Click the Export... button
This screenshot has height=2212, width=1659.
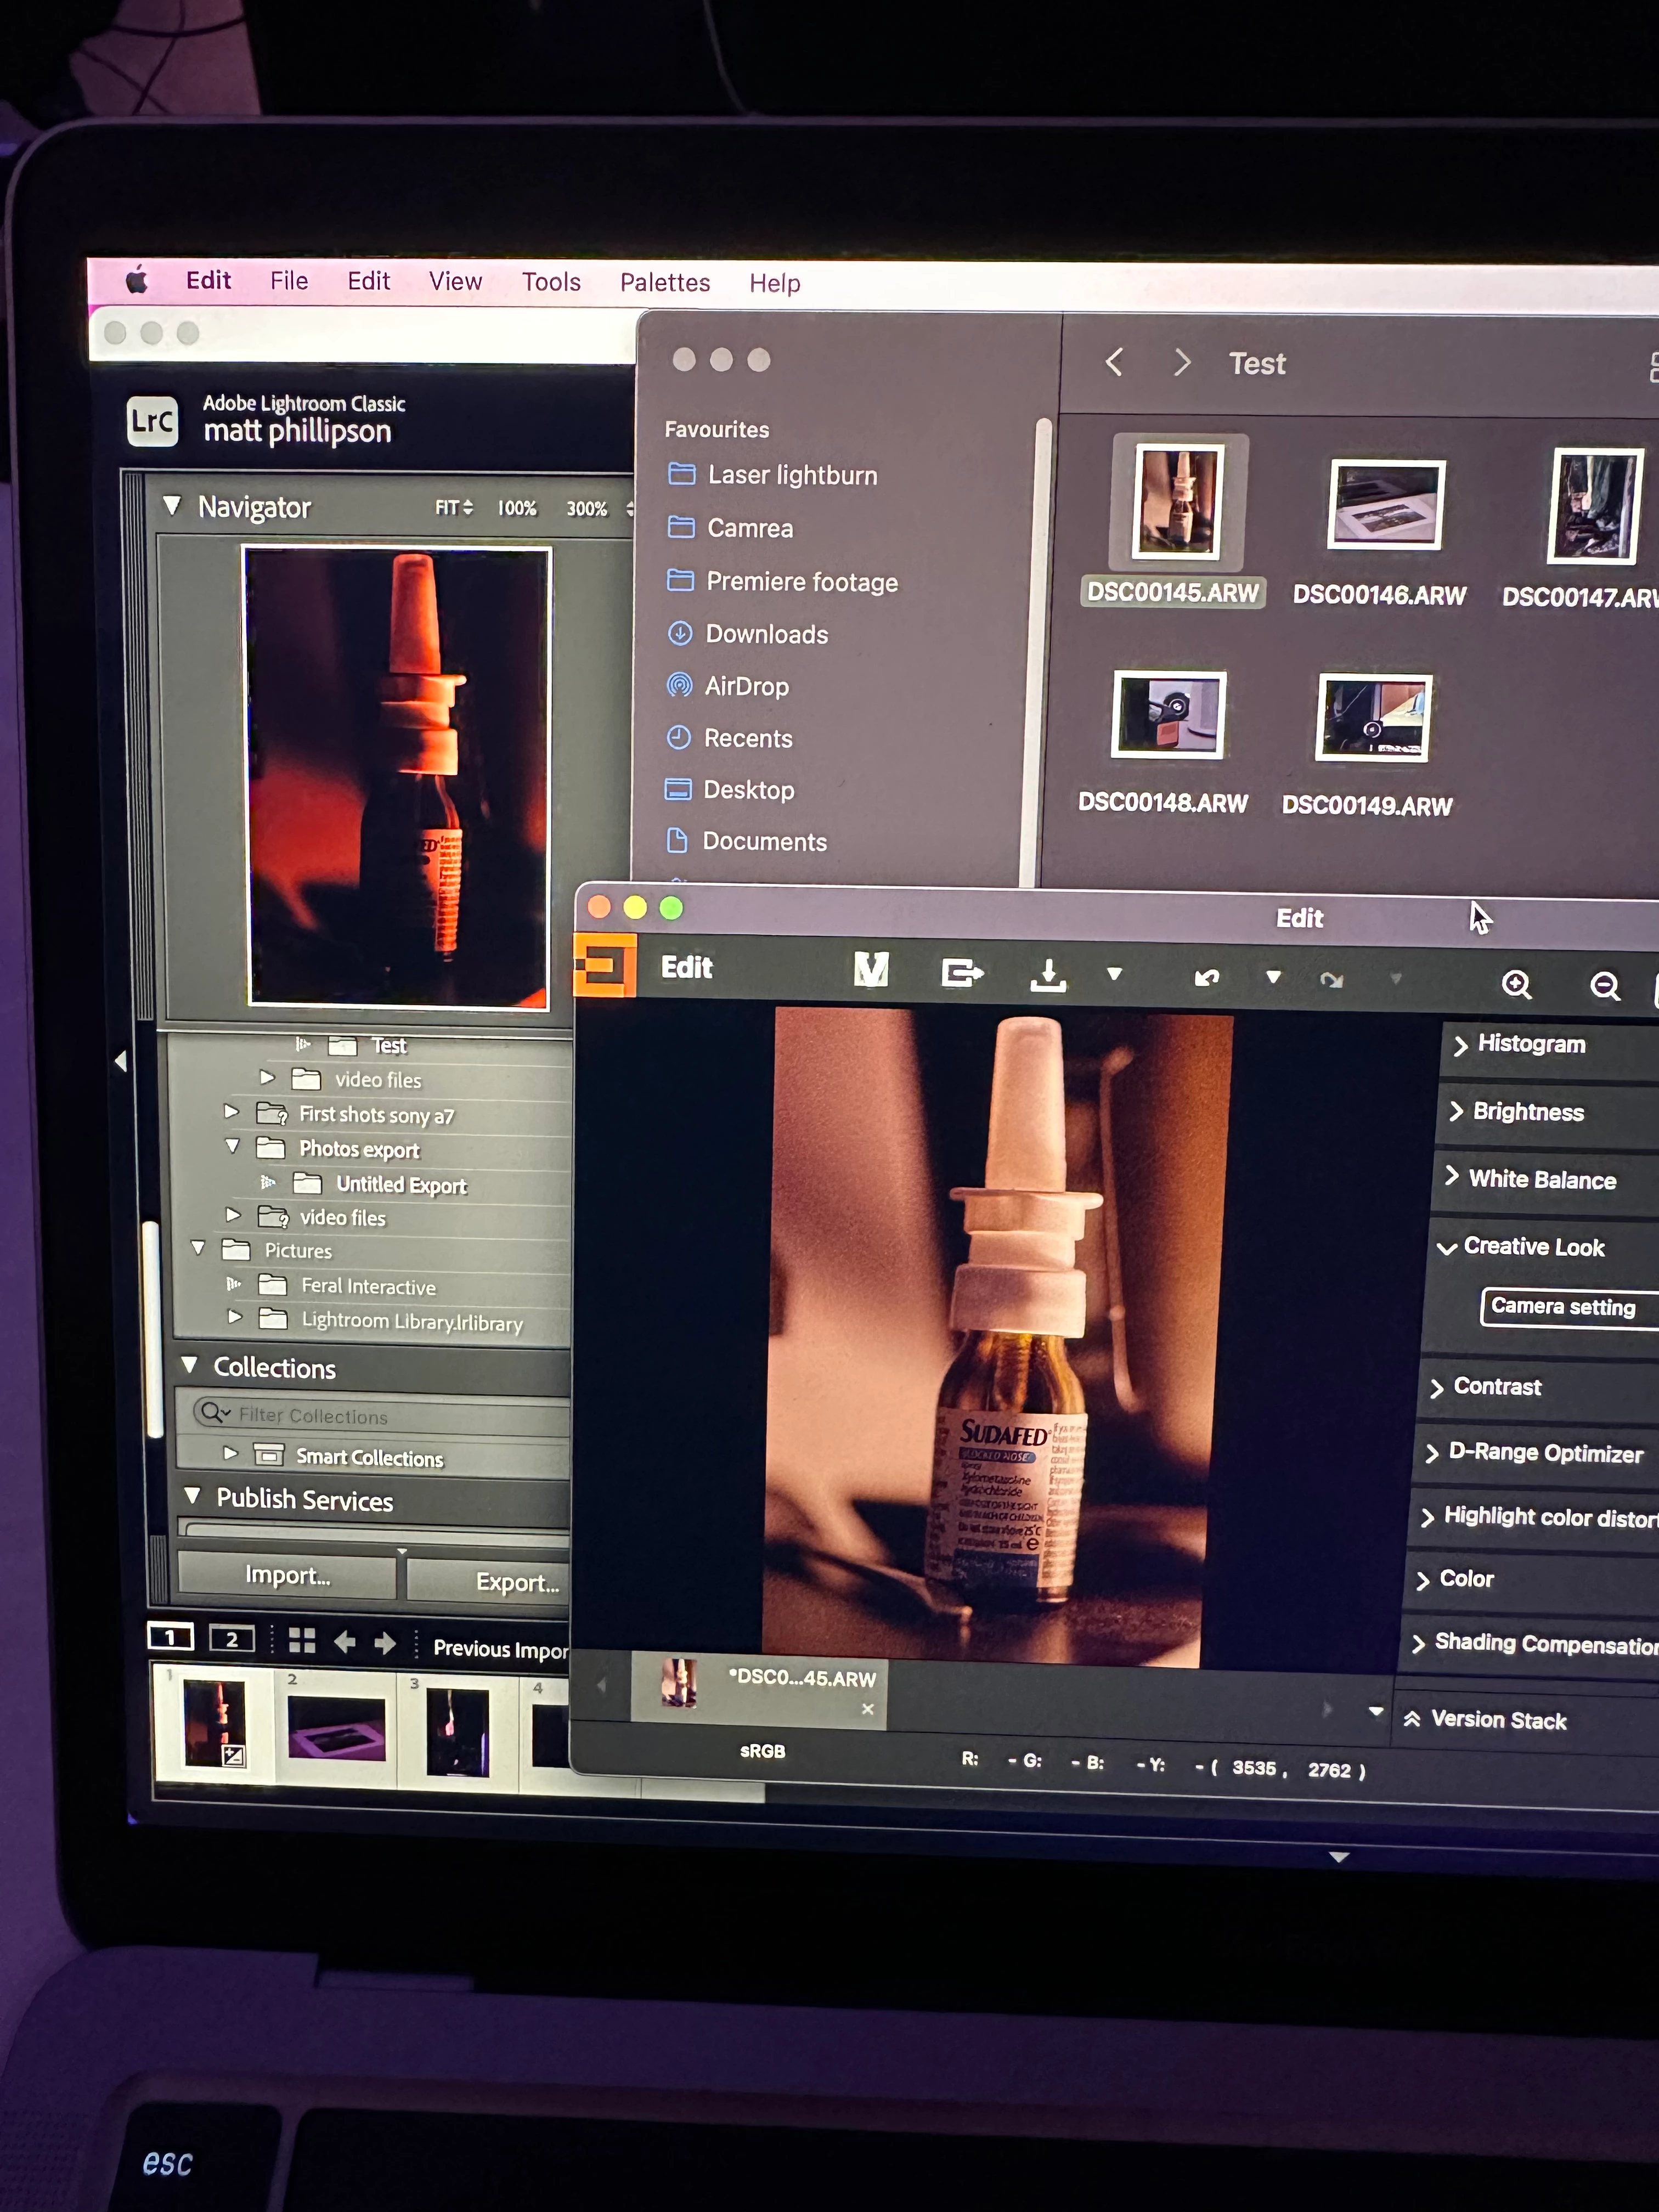click(x=515, y=1582)
